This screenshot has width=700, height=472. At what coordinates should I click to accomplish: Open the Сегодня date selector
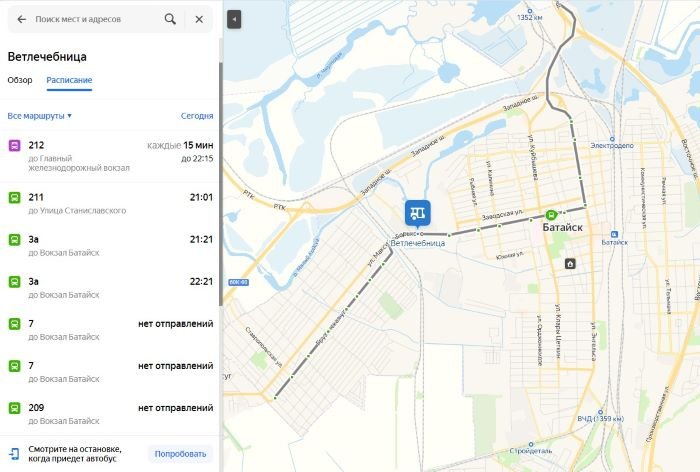tap(197, 116)
